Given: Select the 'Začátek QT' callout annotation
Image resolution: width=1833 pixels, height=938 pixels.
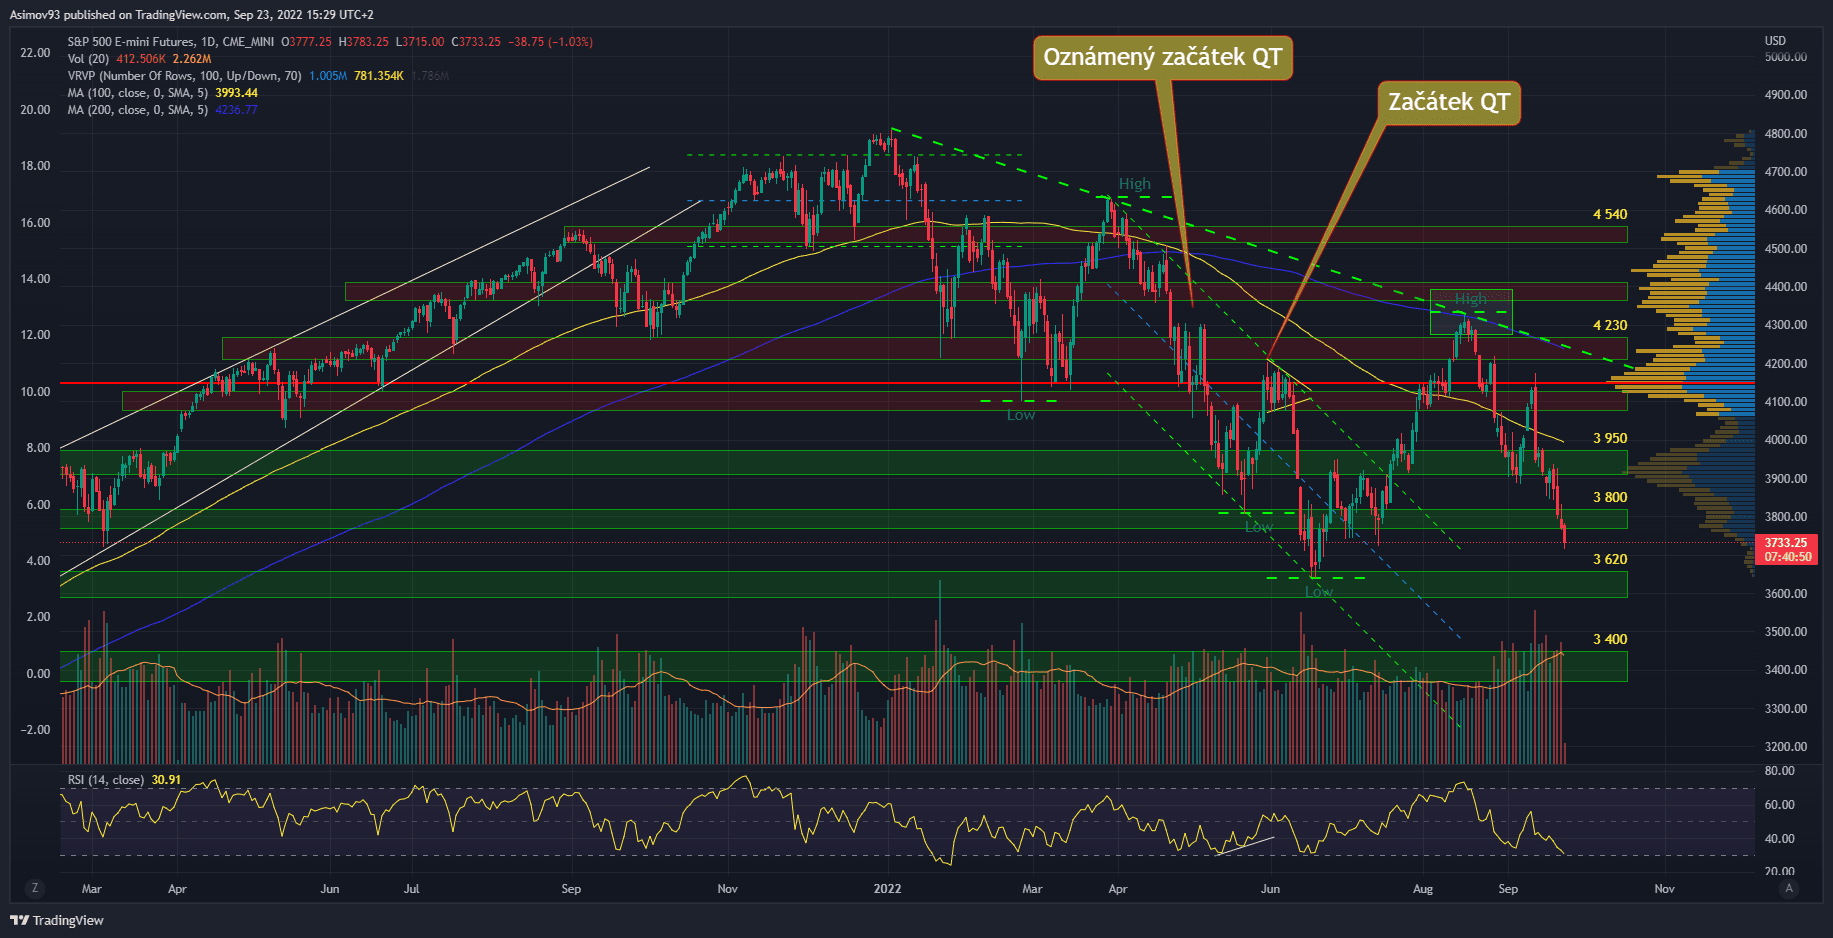Looking at the screenshot, I should 1448,102.
